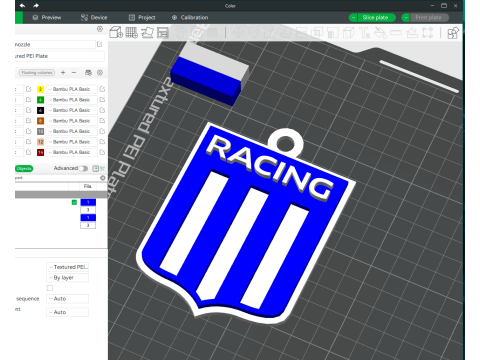Open the sequence Auto dropdown
The image size is (480, 360).
67,299
